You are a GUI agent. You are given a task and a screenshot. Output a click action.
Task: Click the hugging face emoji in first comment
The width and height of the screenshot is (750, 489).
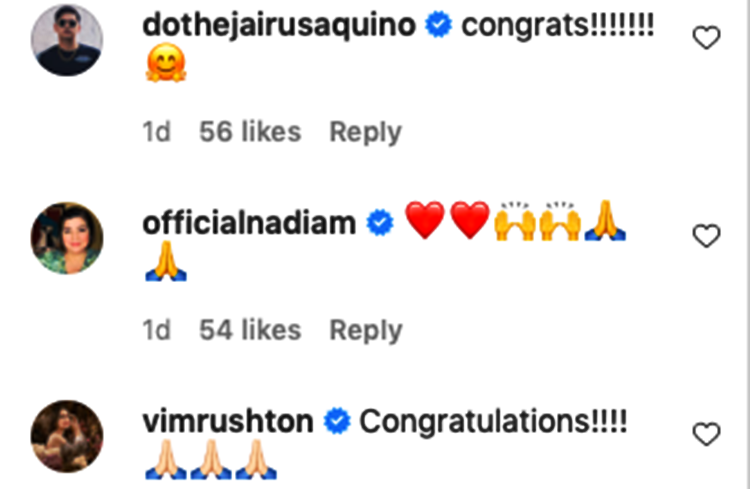tap(165, 63)
